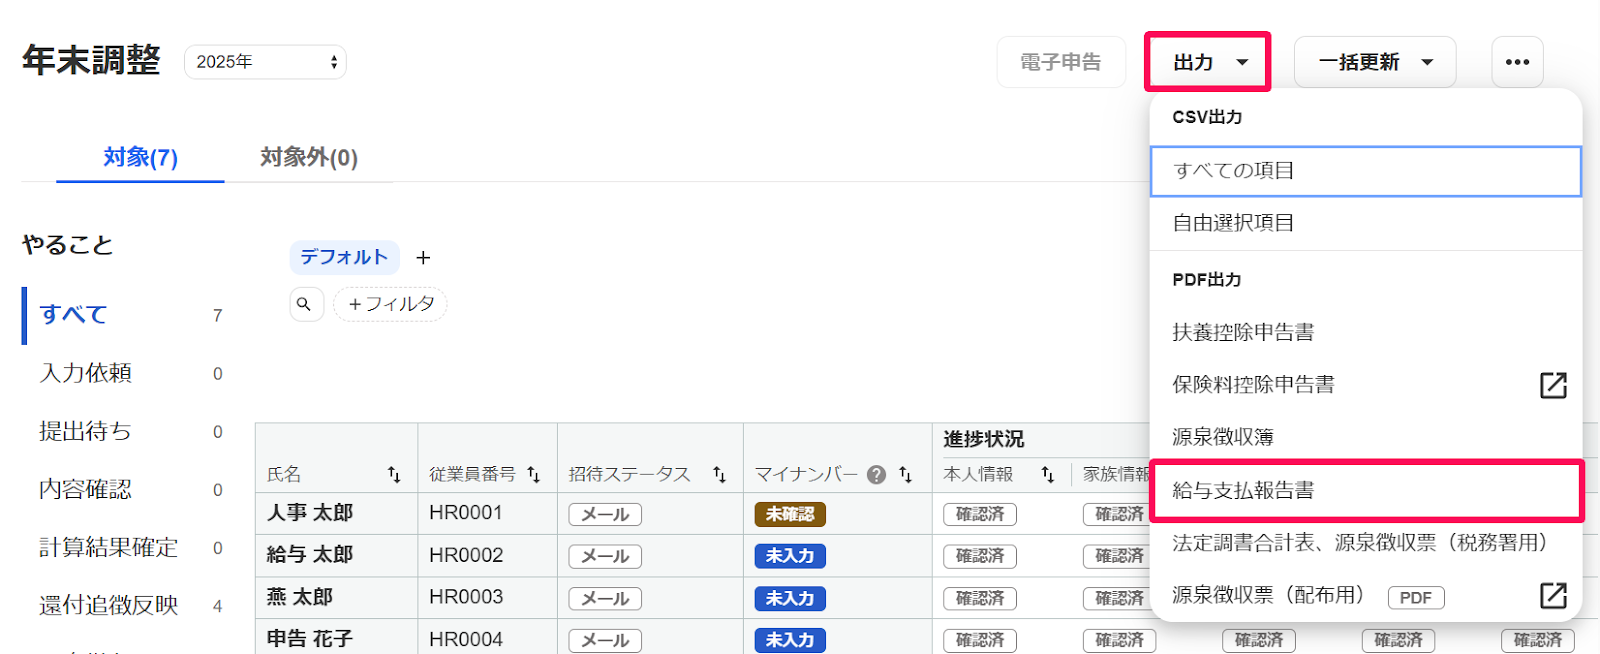This screenshot has width=1600, height=654.
Task: Sort by the 従業員番号 column arrows
Action: (533, 475)
